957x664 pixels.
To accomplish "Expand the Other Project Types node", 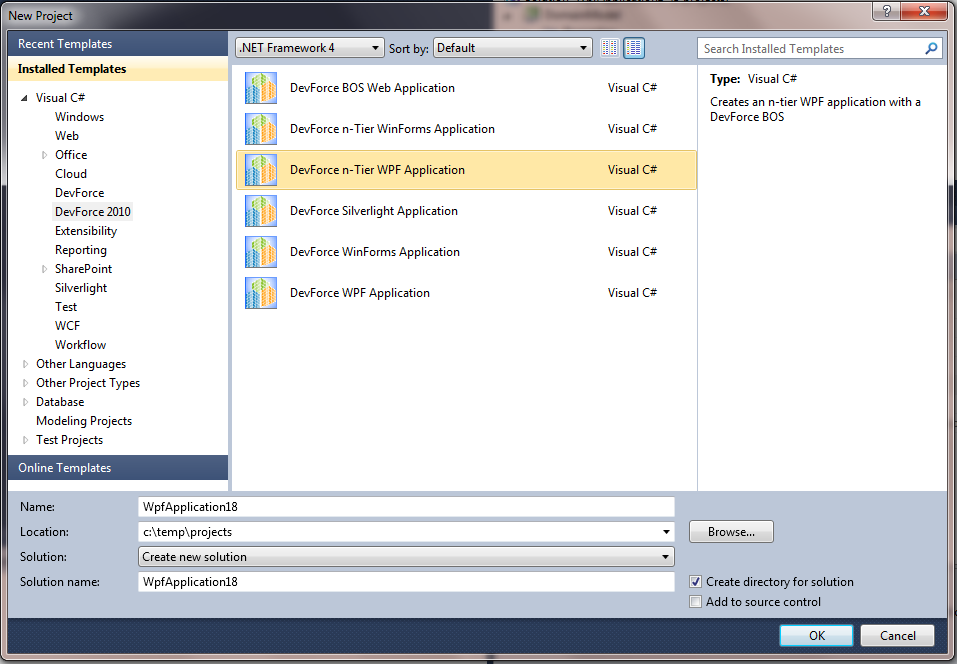I will pos(25,383).
